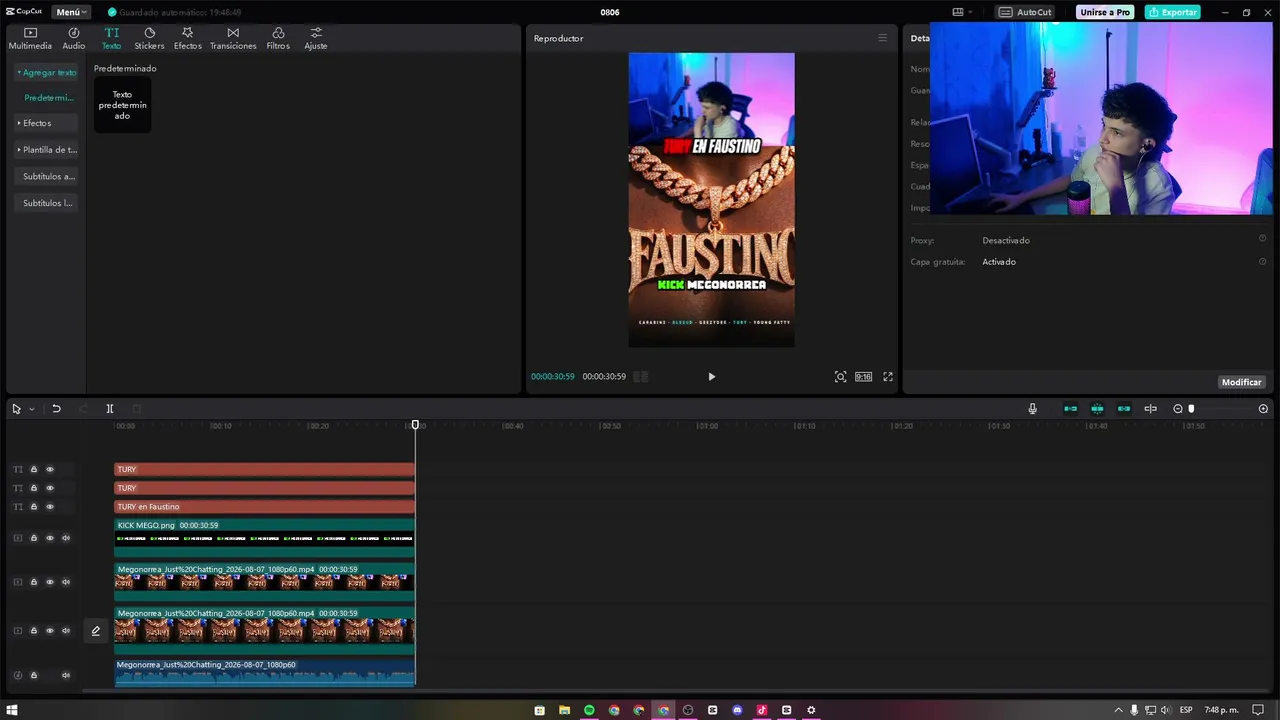
Task: Select the KICK MEGO.png clip in timeline
Action: pyautogui.click(x=264, y=538)
